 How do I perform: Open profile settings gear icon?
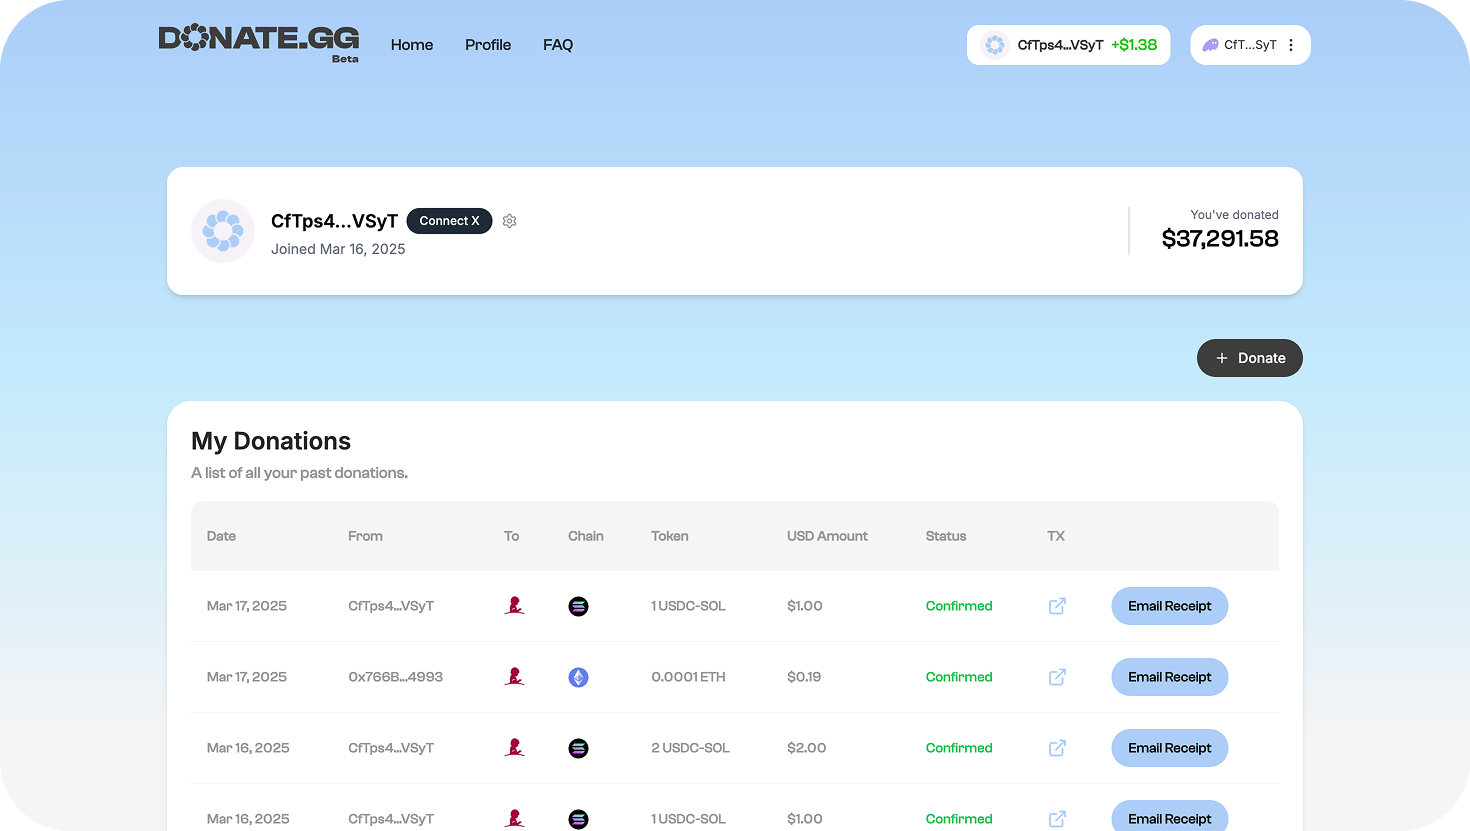(x=509, y=221)
